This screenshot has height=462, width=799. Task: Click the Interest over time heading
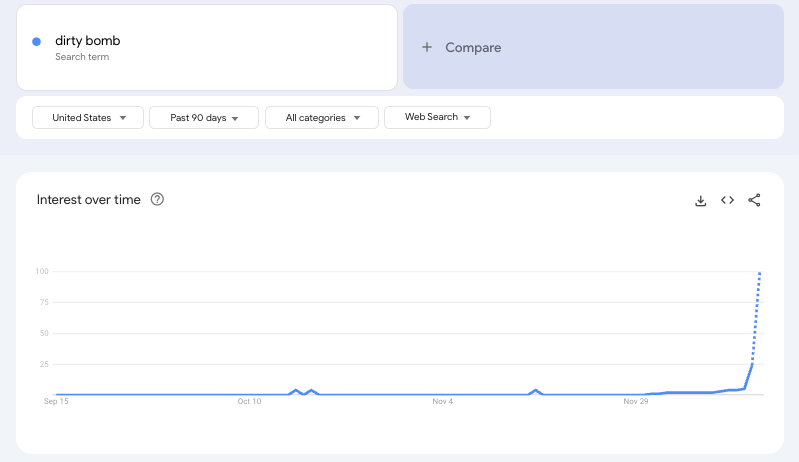click(x=88, y=199)
